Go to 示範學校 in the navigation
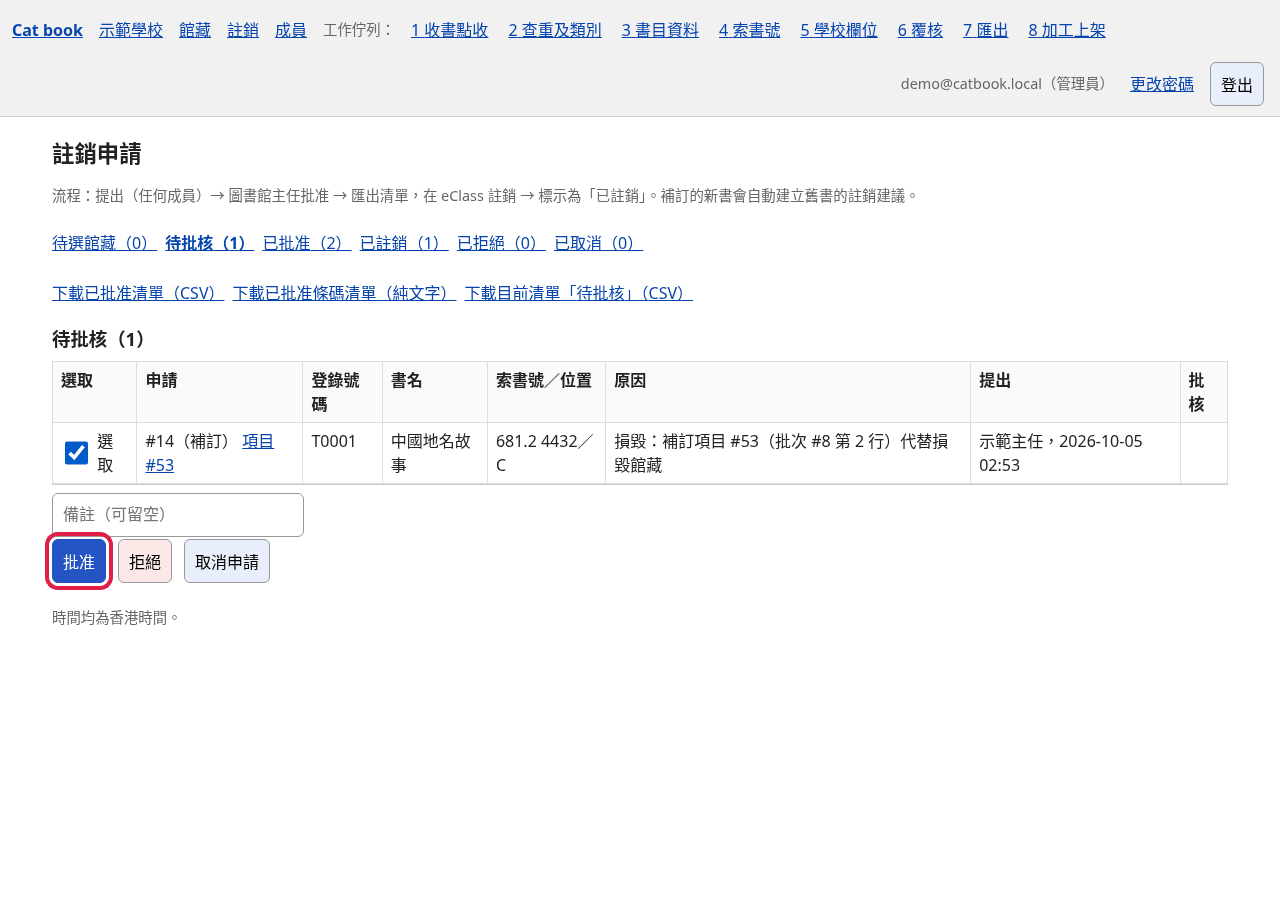Viewport: 1280px width, 900px height. coord(131,30)
